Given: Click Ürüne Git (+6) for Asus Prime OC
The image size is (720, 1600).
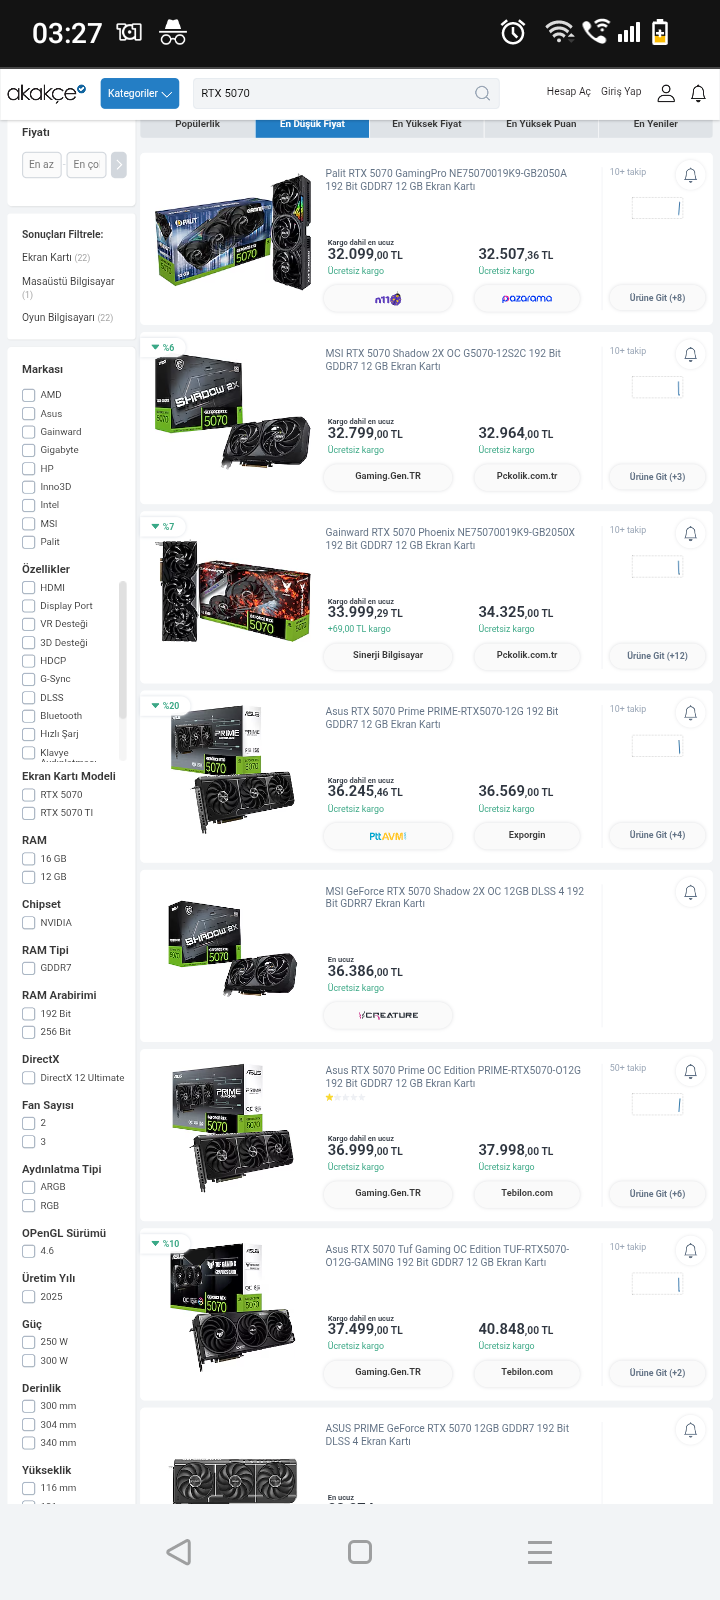Looking at the screenshot, I should [x=657, y=1193].
